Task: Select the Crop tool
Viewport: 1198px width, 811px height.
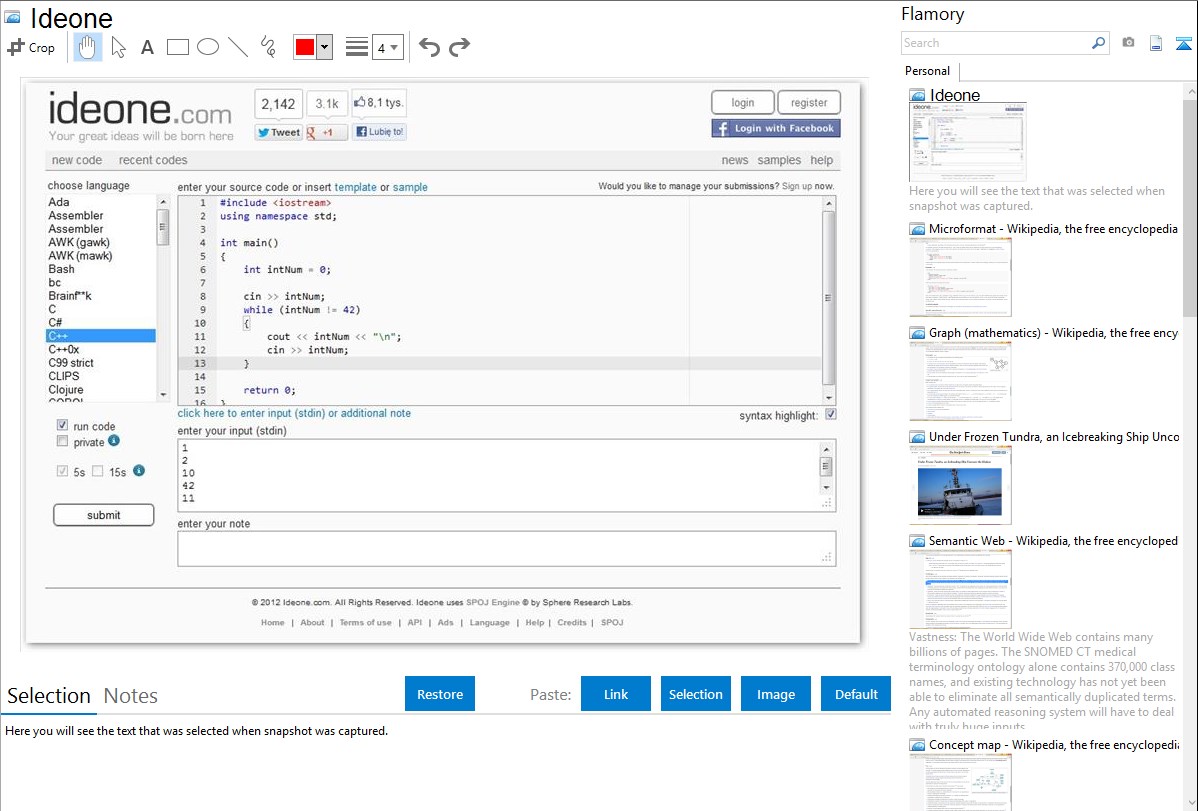Action: click(31, 47)
